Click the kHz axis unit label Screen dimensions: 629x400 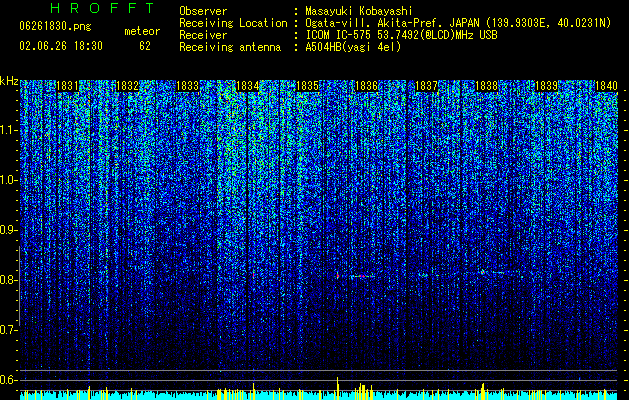(x=9, y=81)
